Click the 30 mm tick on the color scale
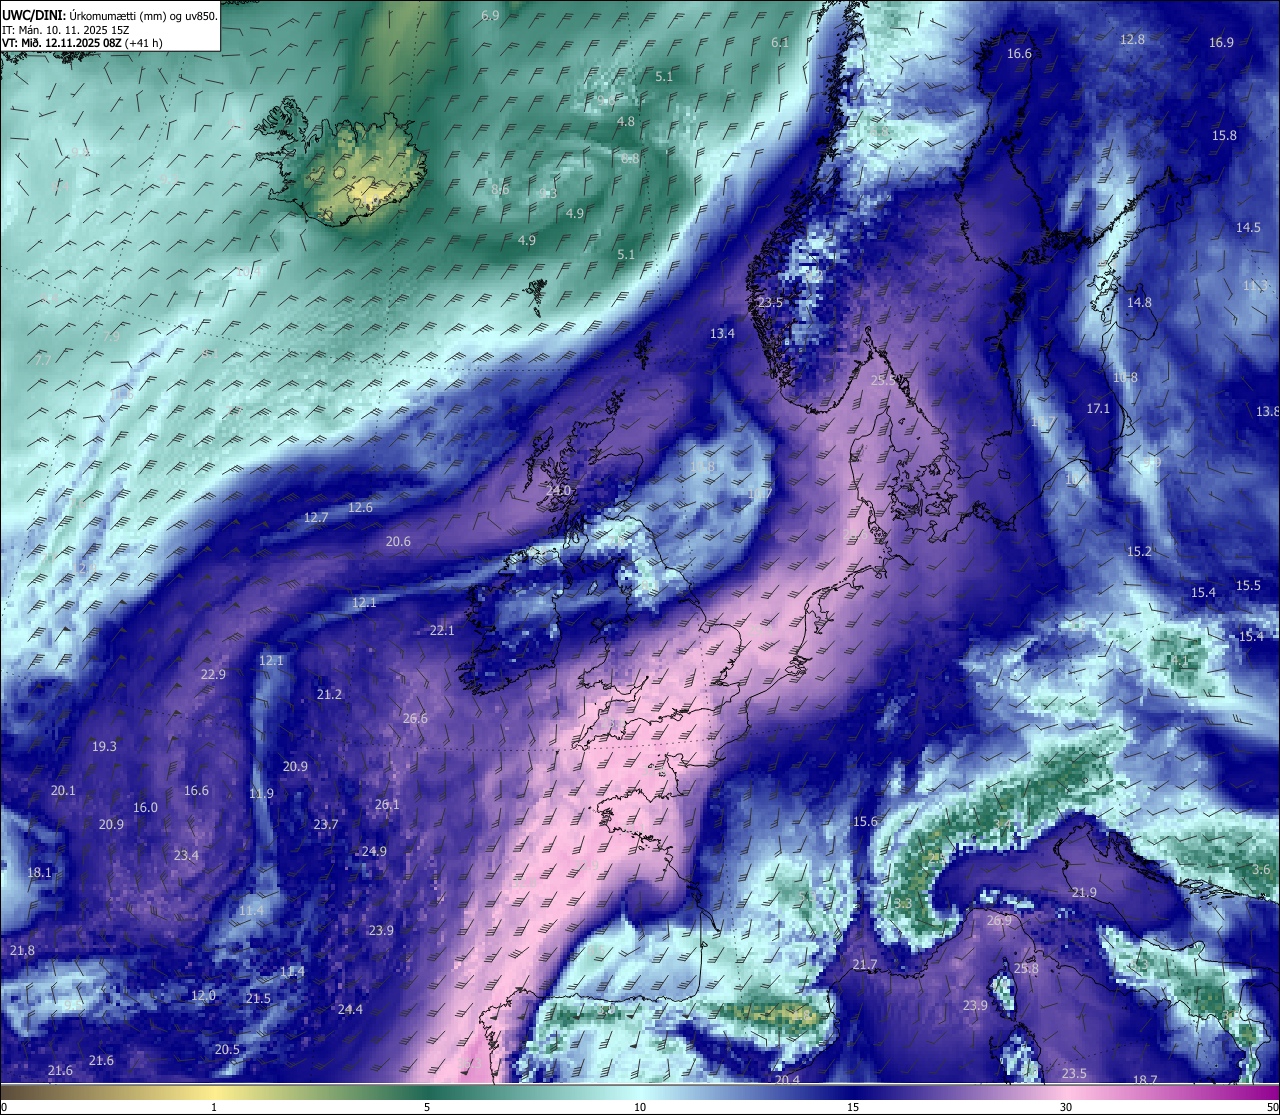Viewport: 1280px width, 1115px height. [x=1066, y=1107]
